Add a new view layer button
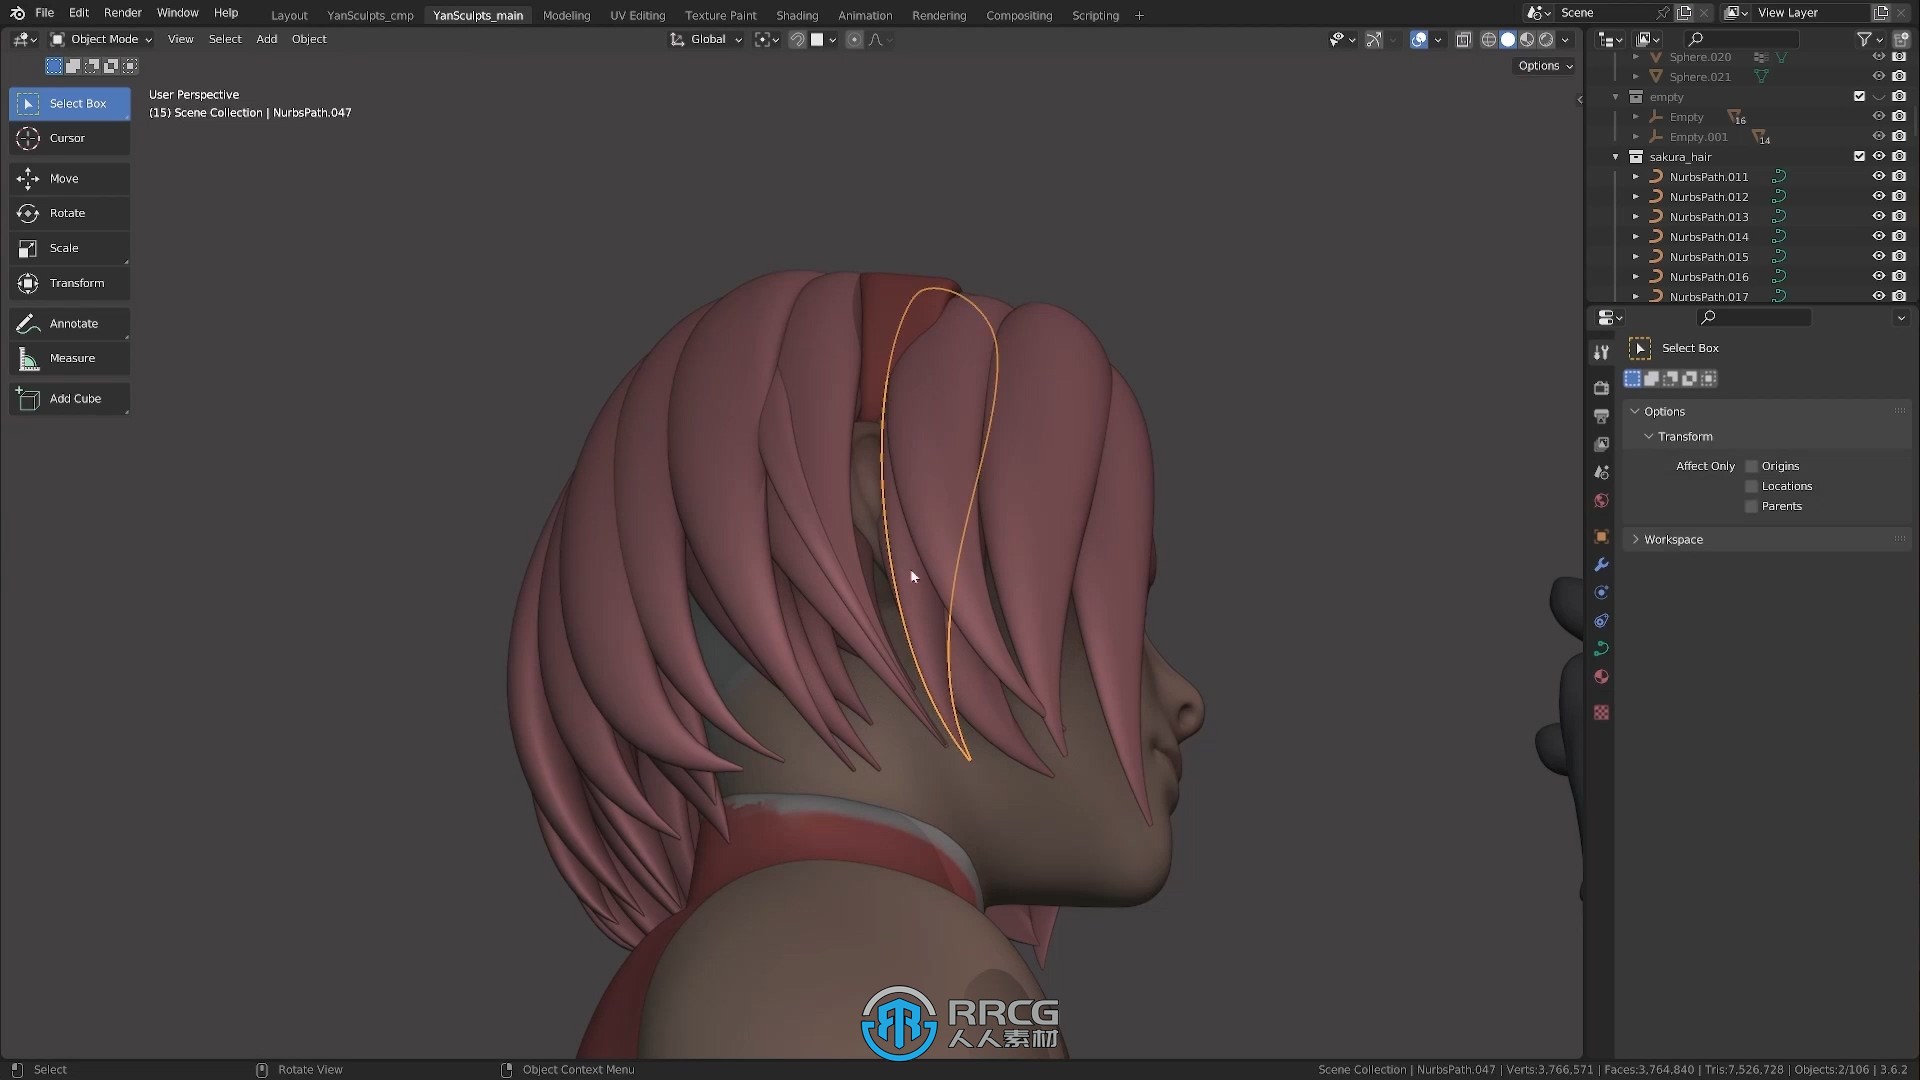The width and height of the screenshot is (1920, 1080). pyautogui.click(x=1881, y=13)
